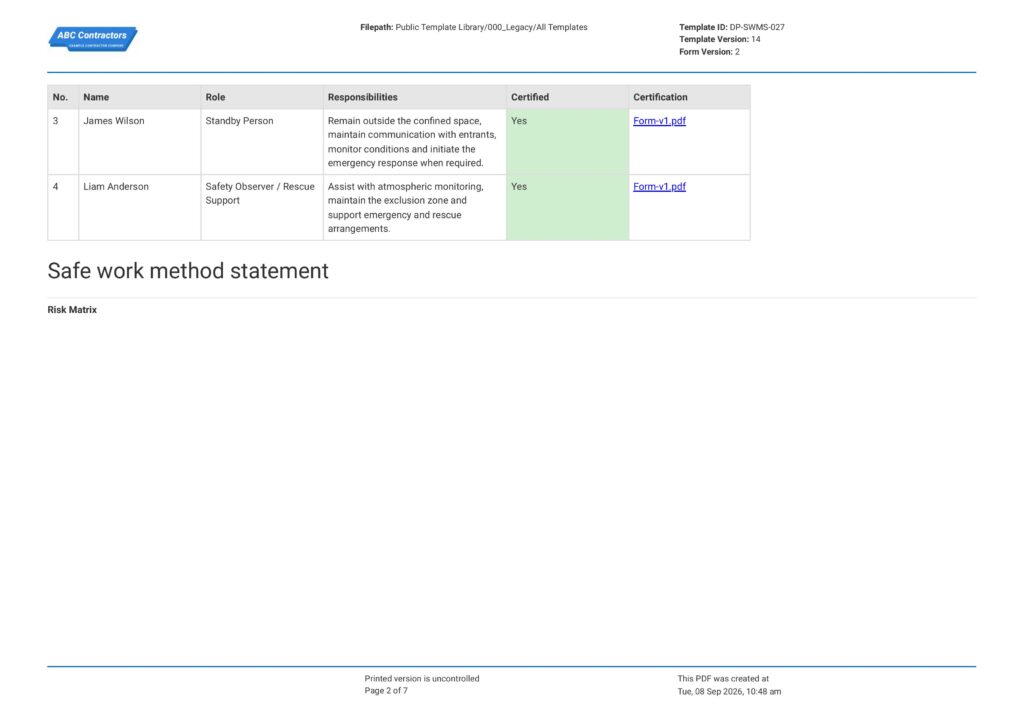This screenshot has height=725, width=1024.
Task: Click responsibilities text starting 'Remain outside'
Action: (x=412, y=142)
